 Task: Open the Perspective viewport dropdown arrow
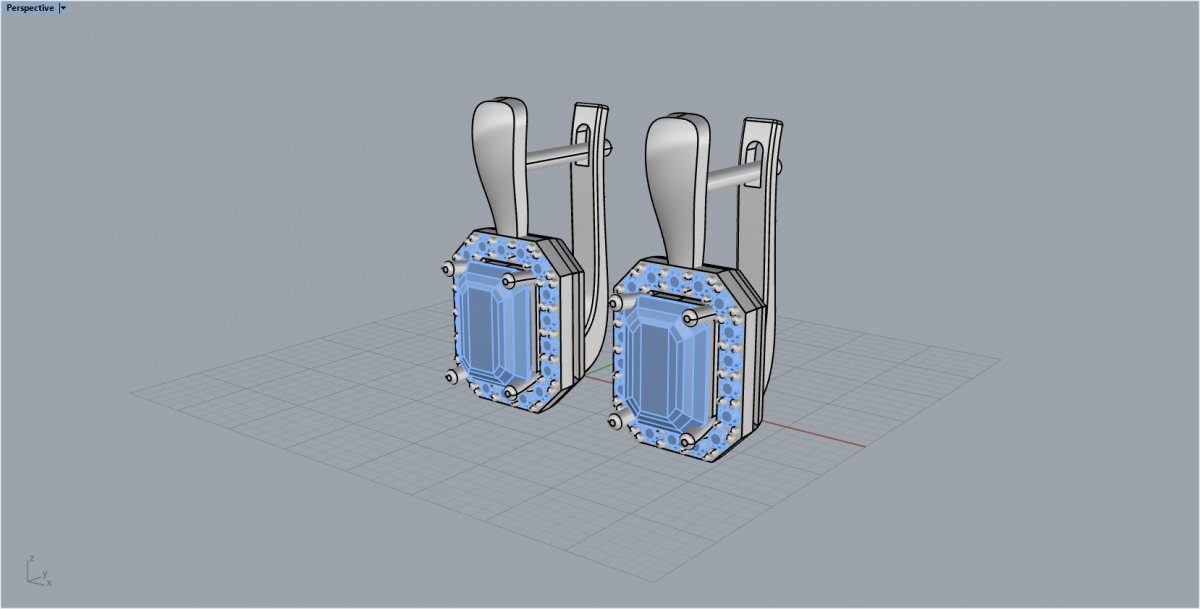[x=63, y=7]
